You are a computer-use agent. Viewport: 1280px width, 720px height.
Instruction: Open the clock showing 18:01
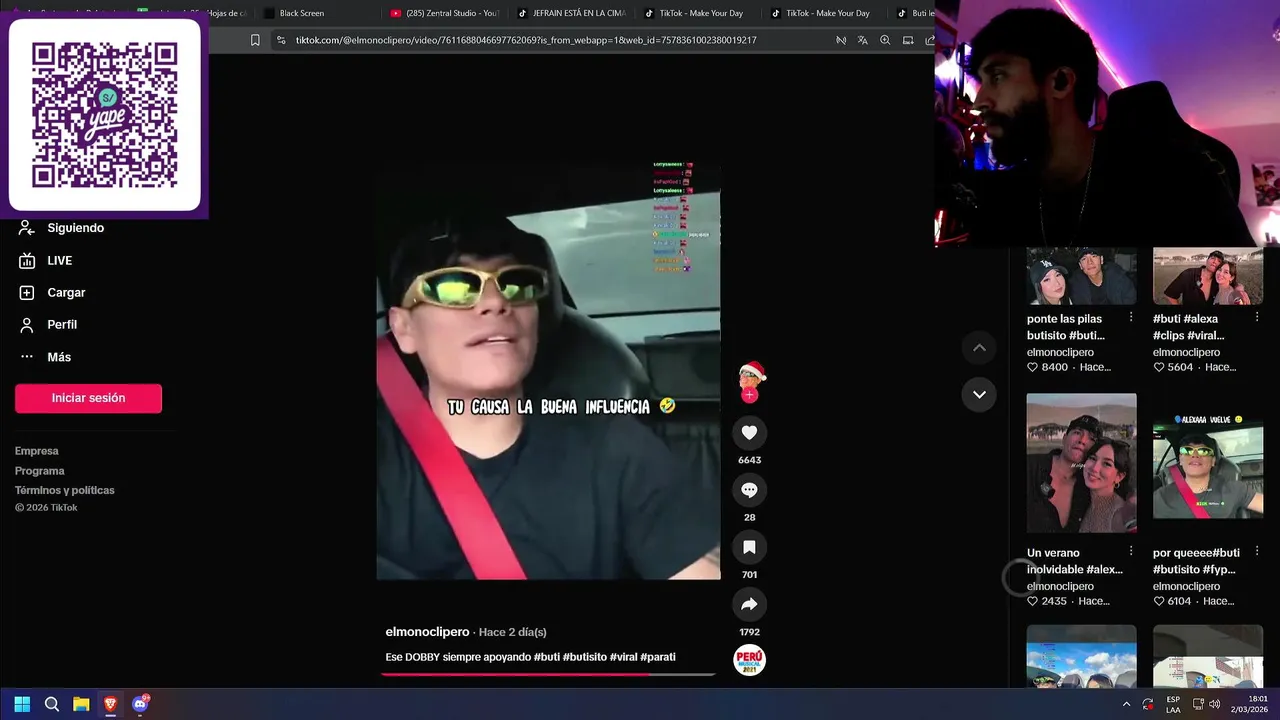1250,704
